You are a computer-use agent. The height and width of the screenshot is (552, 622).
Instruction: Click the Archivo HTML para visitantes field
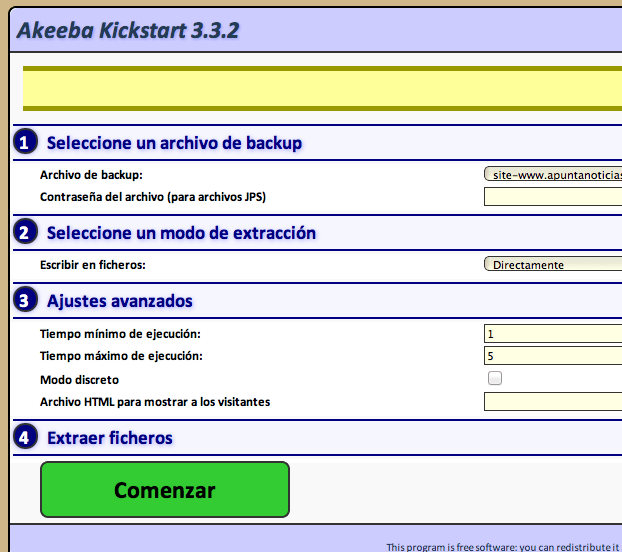tap(553, 401)
